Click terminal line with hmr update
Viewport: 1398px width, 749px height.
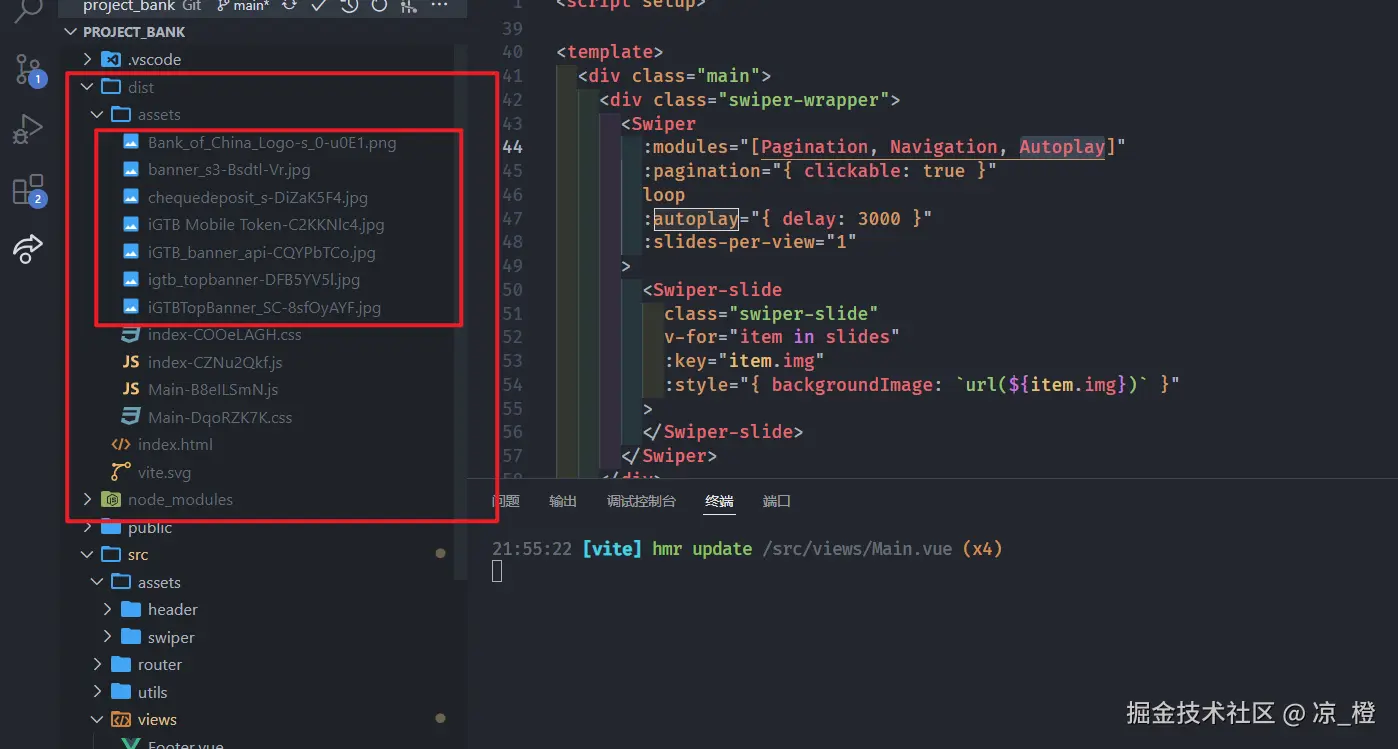click(747, 549)
